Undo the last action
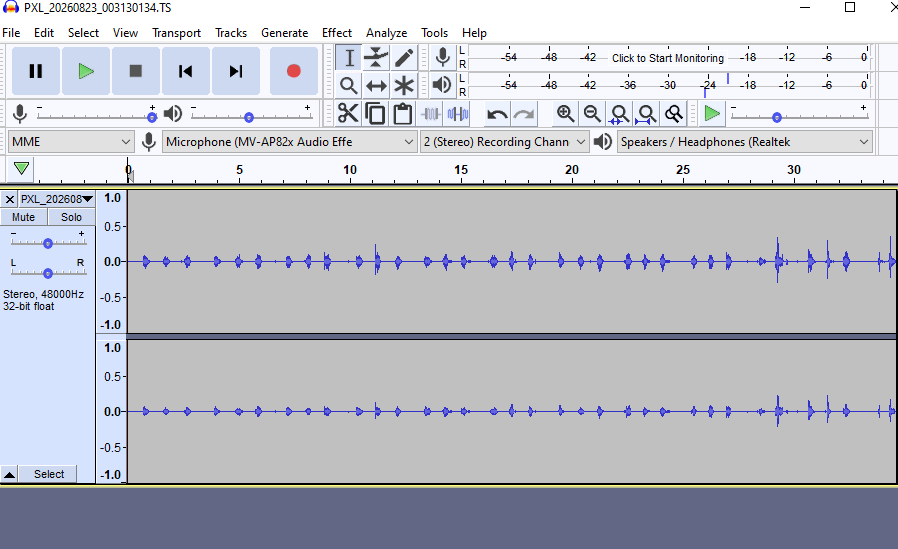Screen dimensions: 898x549 coord(497,114)
